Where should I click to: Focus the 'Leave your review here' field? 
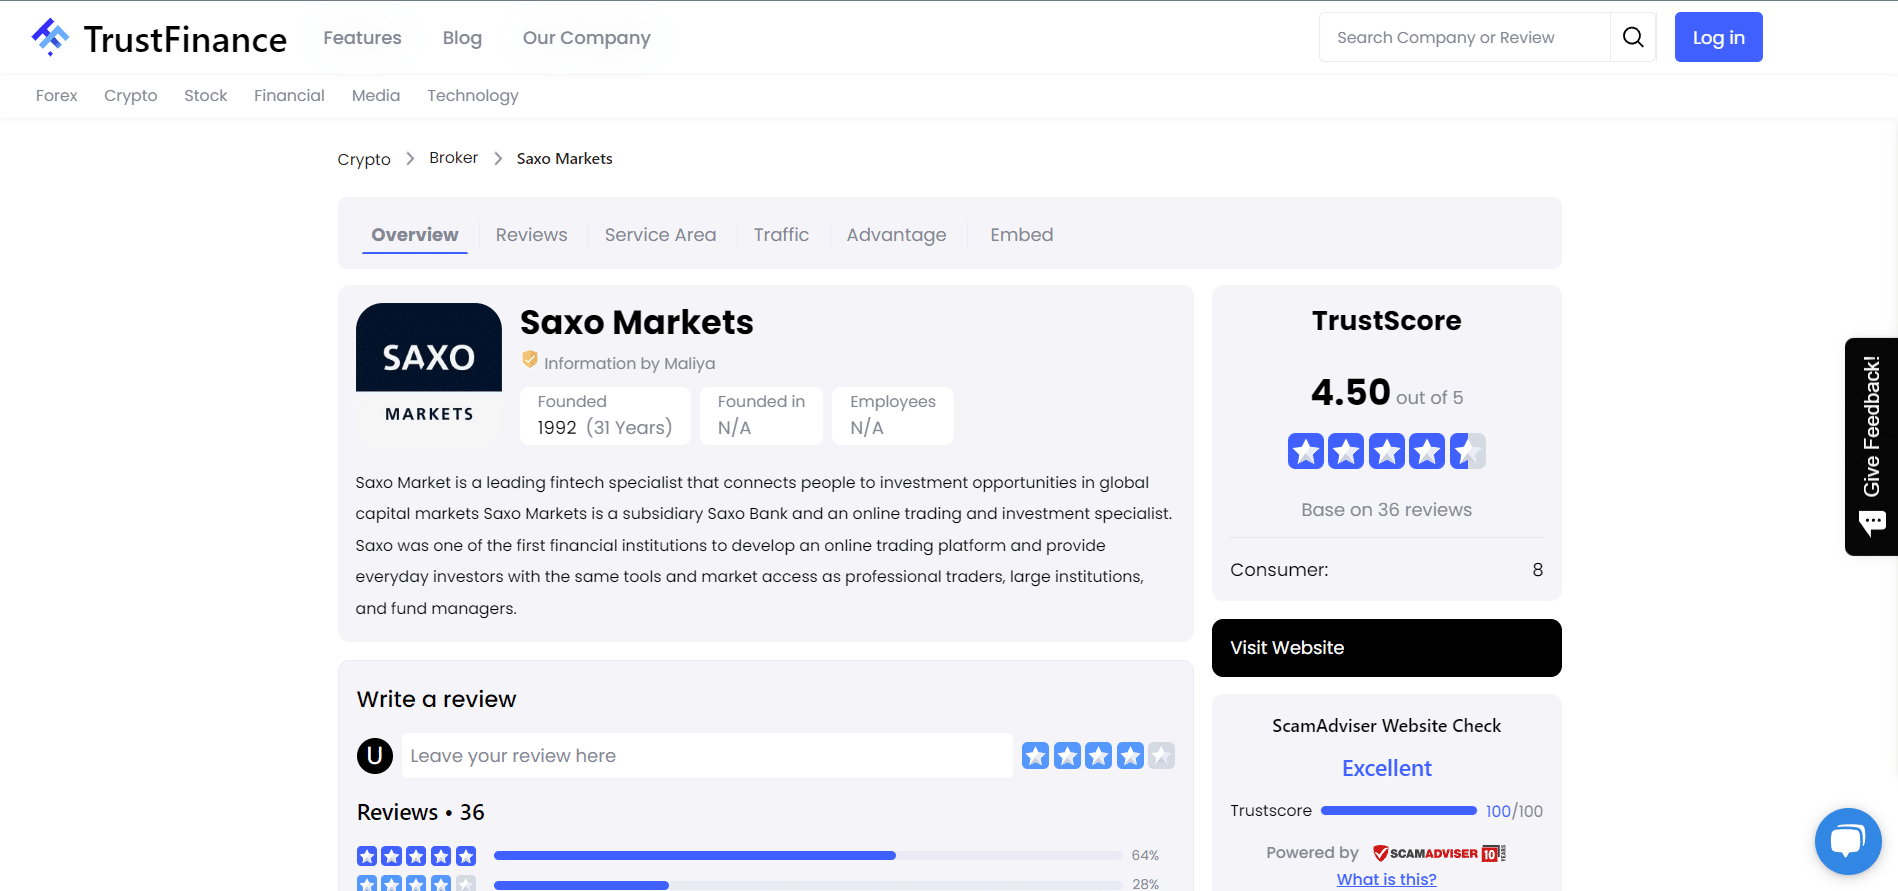click(706, 756)
